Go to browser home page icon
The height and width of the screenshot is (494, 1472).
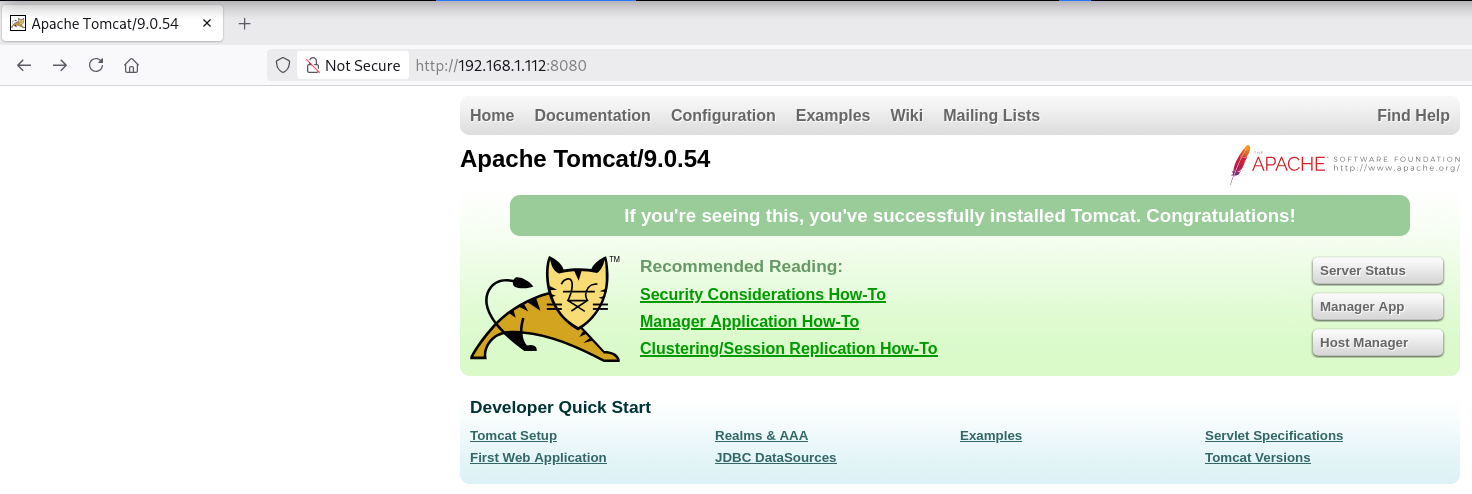(131, 65)
